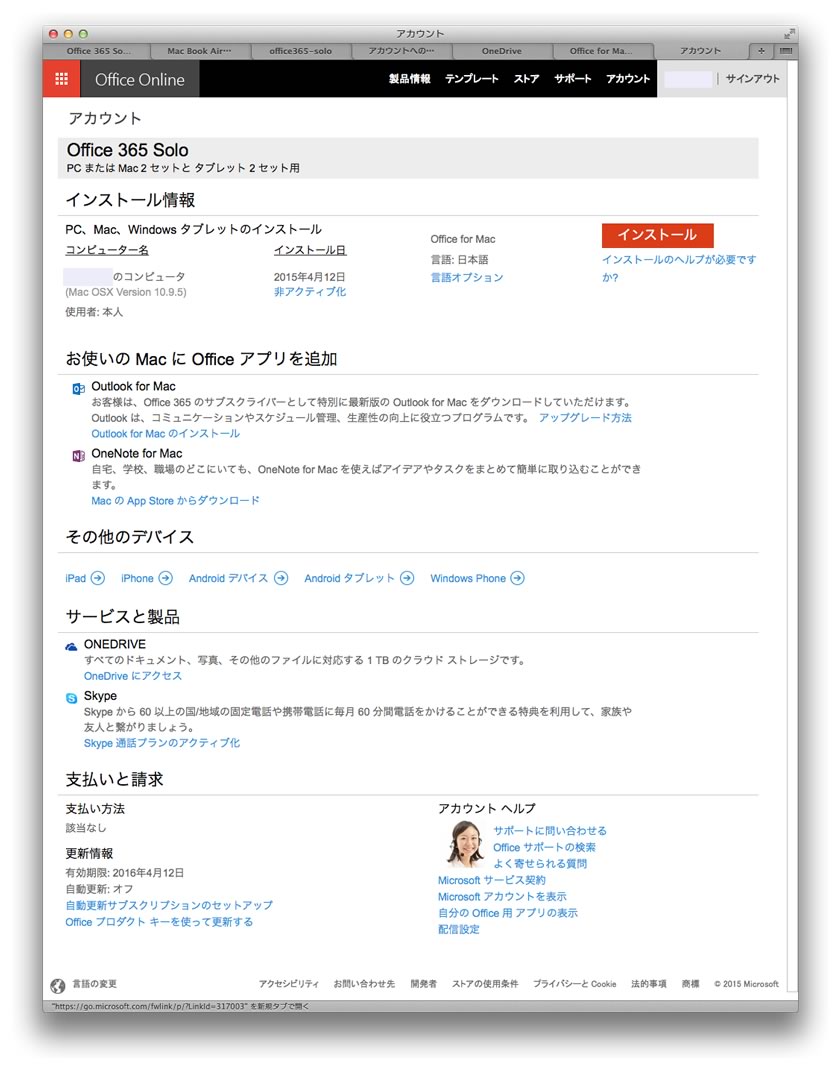This screenshot has width=840, height=1071.
Task: Click 言語の変更 in footer
Action: coord(95,984)
